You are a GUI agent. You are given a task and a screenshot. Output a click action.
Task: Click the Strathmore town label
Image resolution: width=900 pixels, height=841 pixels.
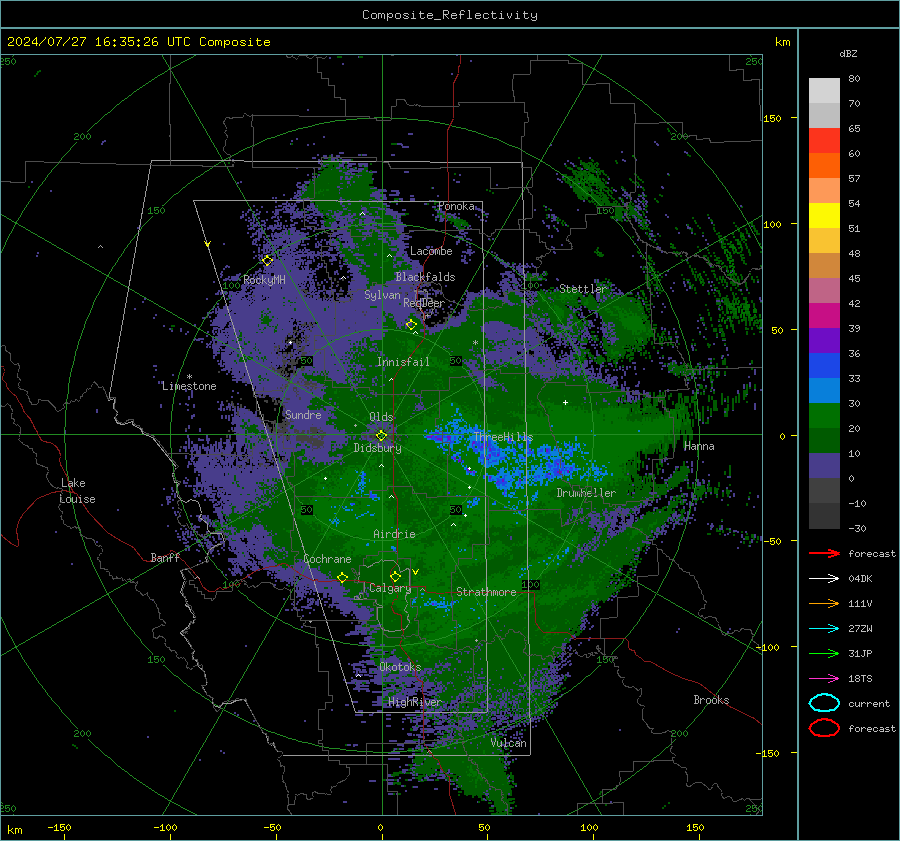pyautogui.click(x=486, y=592)
